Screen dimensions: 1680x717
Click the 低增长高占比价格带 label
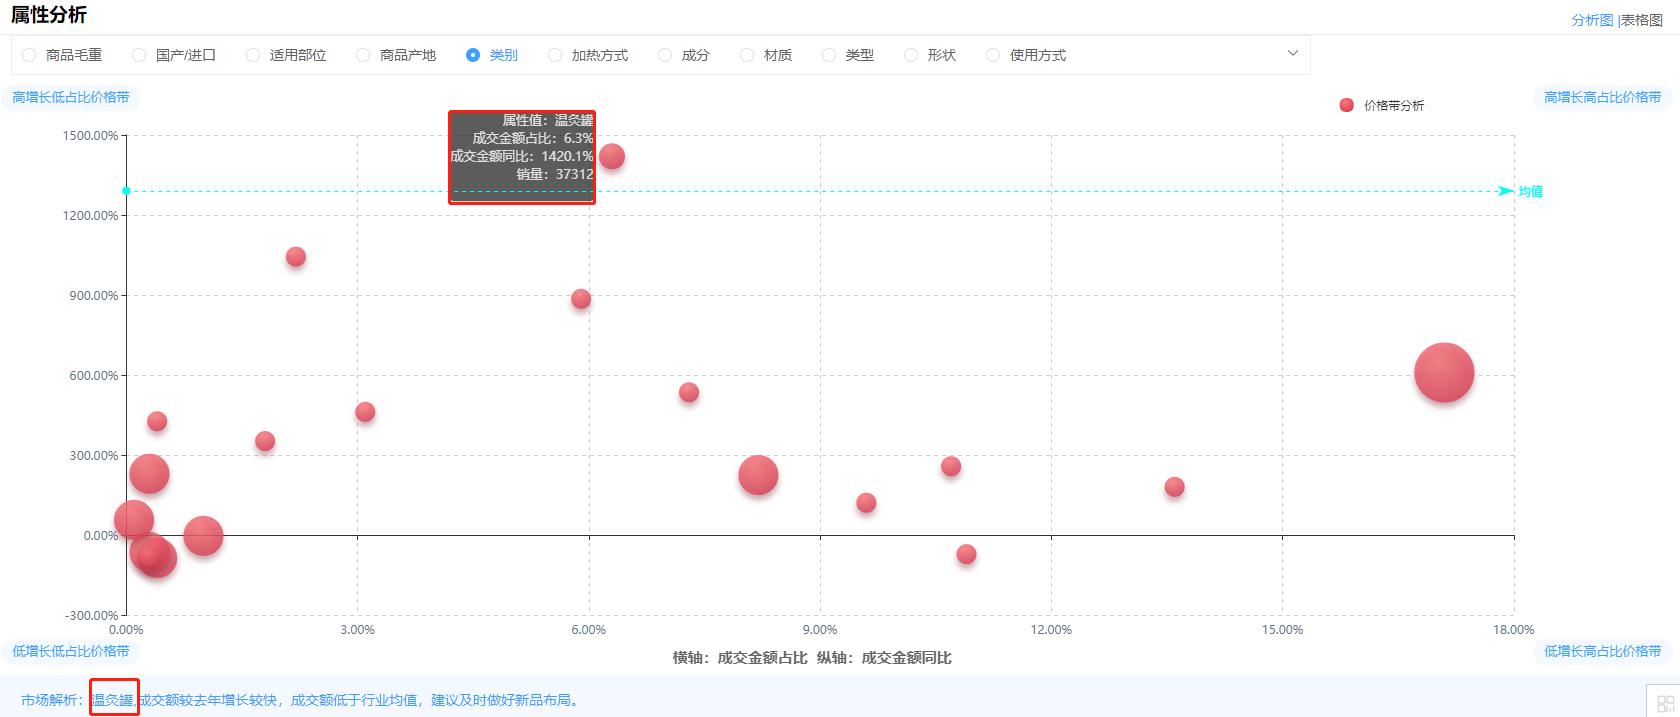1602,651
